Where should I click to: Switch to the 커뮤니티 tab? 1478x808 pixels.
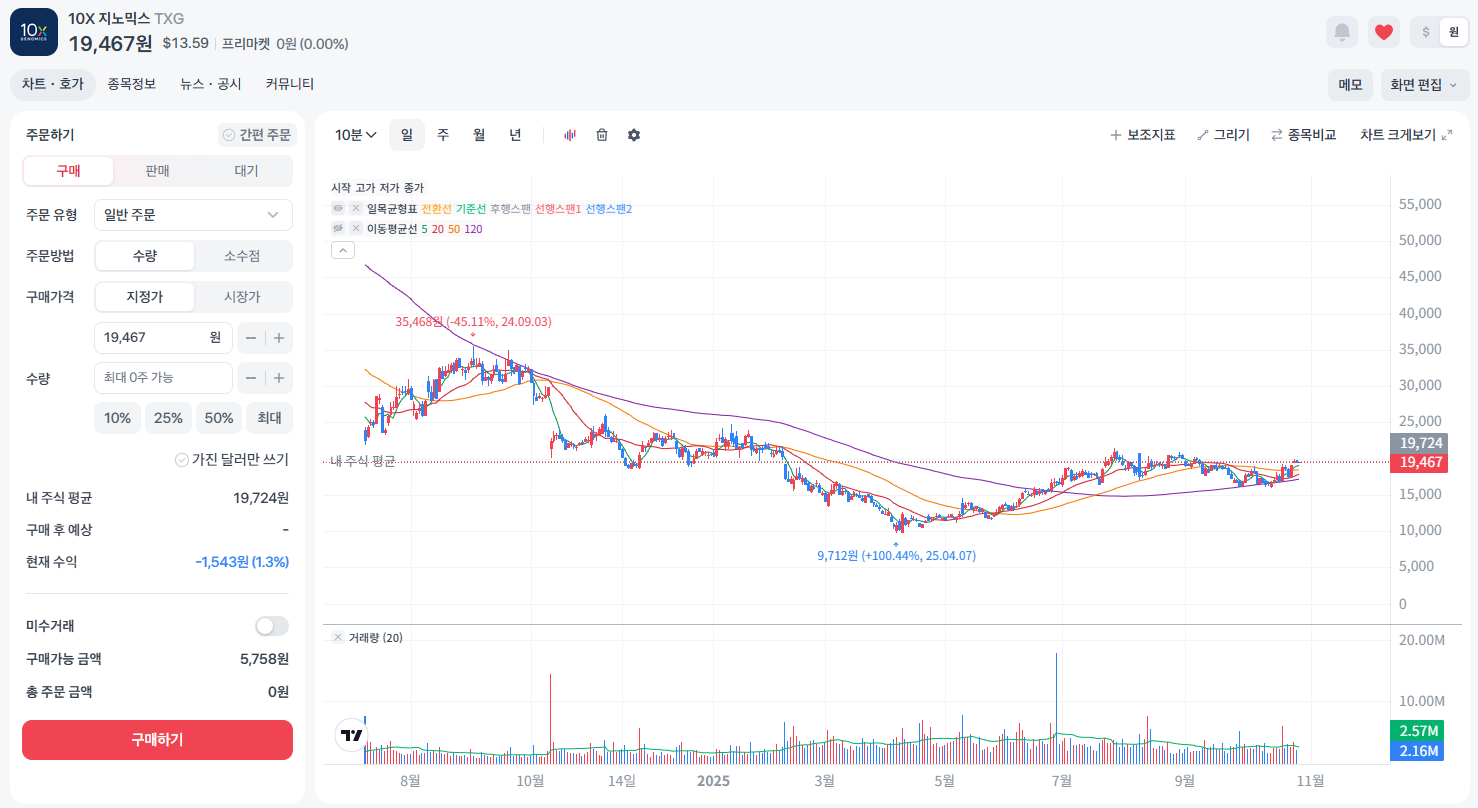pos(290,85)
